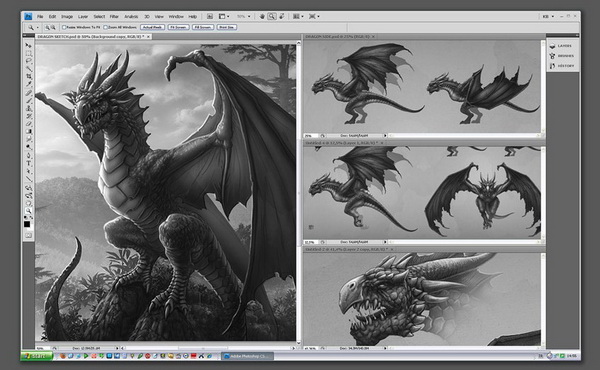Select the History Brush tool
Viewport: 600px width, 370px height.
coord(28,116)
